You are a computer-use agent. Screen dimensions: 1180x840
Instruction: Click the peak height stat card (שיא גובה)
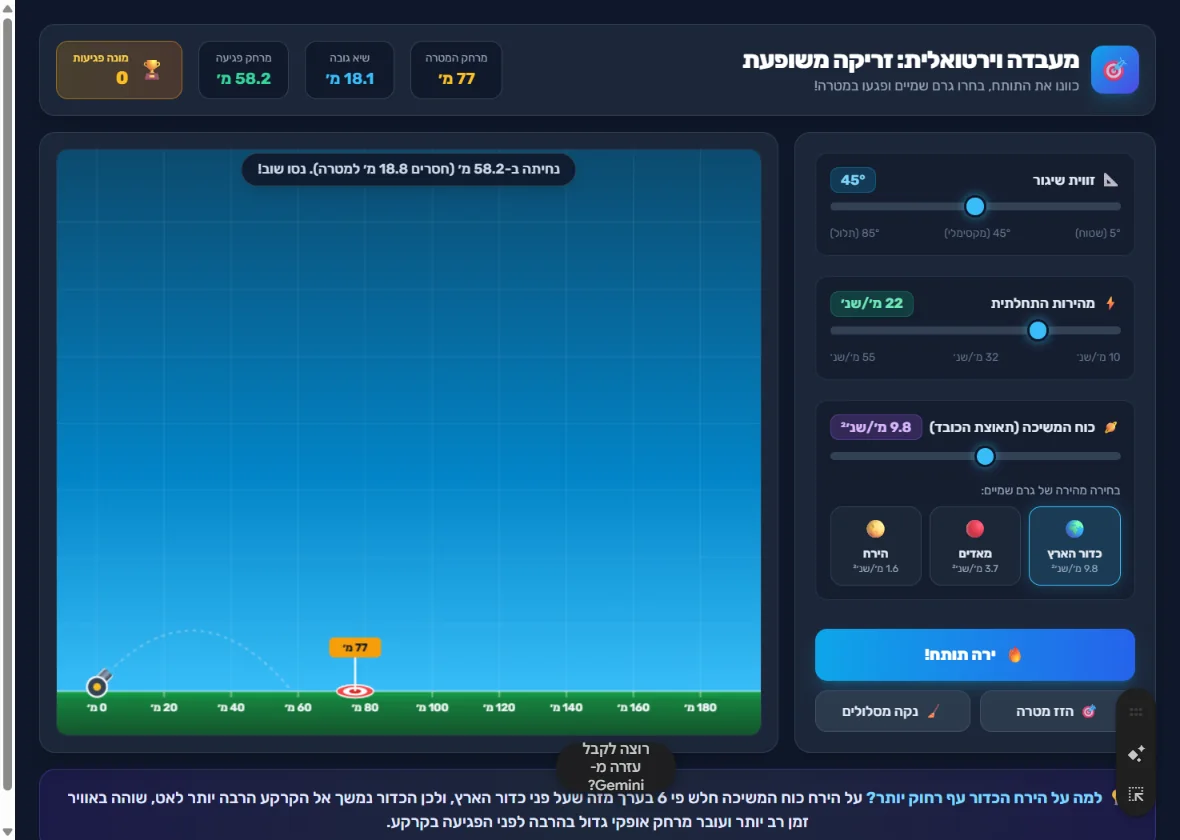(x=349, y=70)
